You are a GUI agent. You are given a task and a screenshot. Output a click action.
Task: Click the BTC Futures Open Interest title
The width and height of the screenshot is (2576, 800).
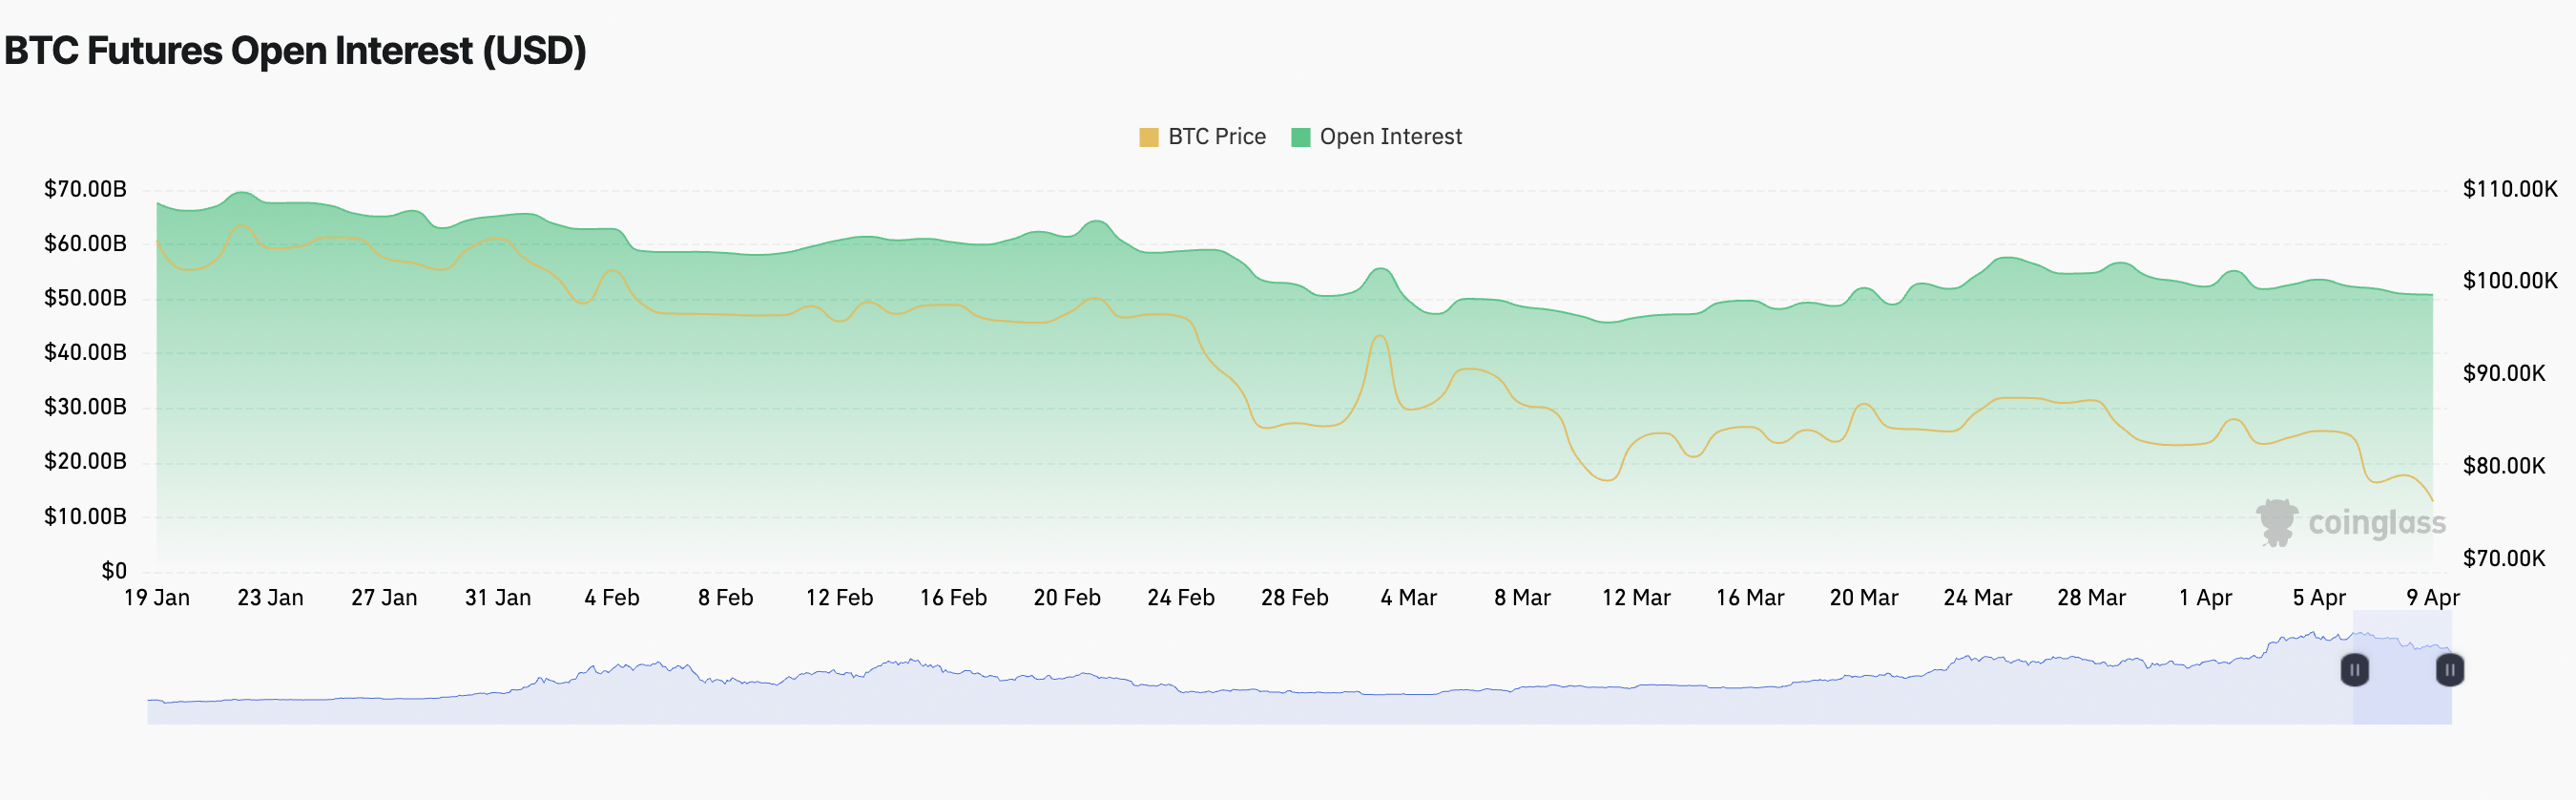click(x=295, y=51)
